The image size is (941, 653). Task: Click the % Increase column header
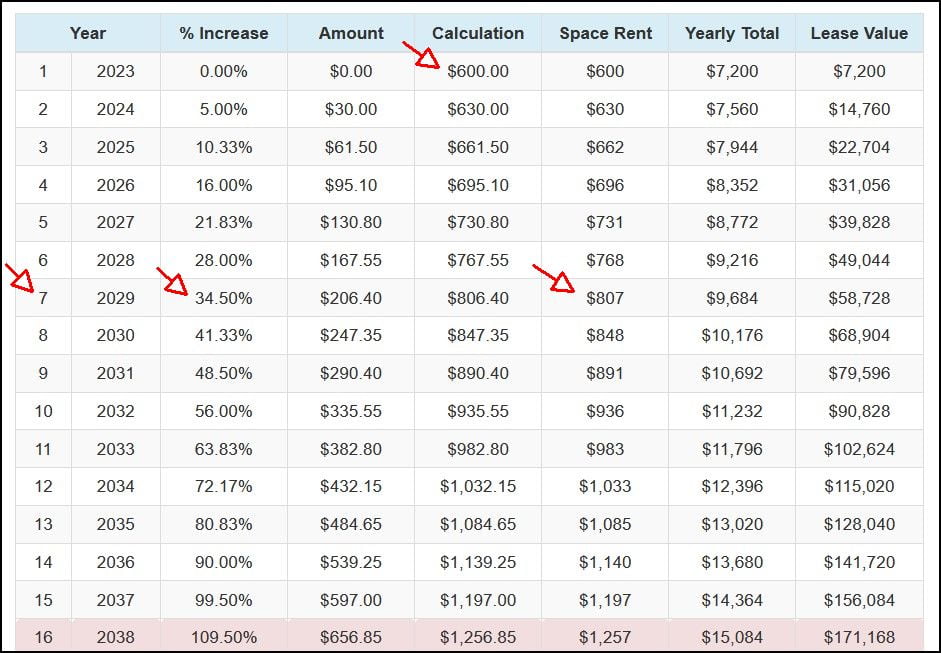point(224,33)
